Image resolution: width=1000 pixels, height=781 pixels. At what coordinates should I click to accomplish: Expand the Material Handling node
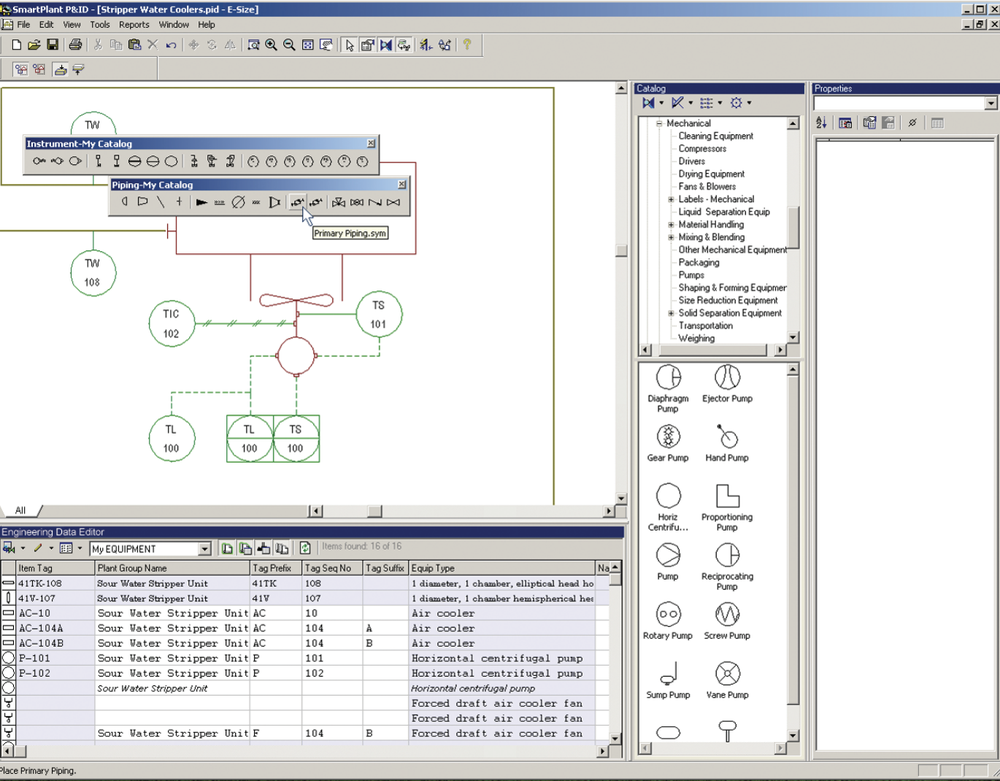tap(671, 224)
